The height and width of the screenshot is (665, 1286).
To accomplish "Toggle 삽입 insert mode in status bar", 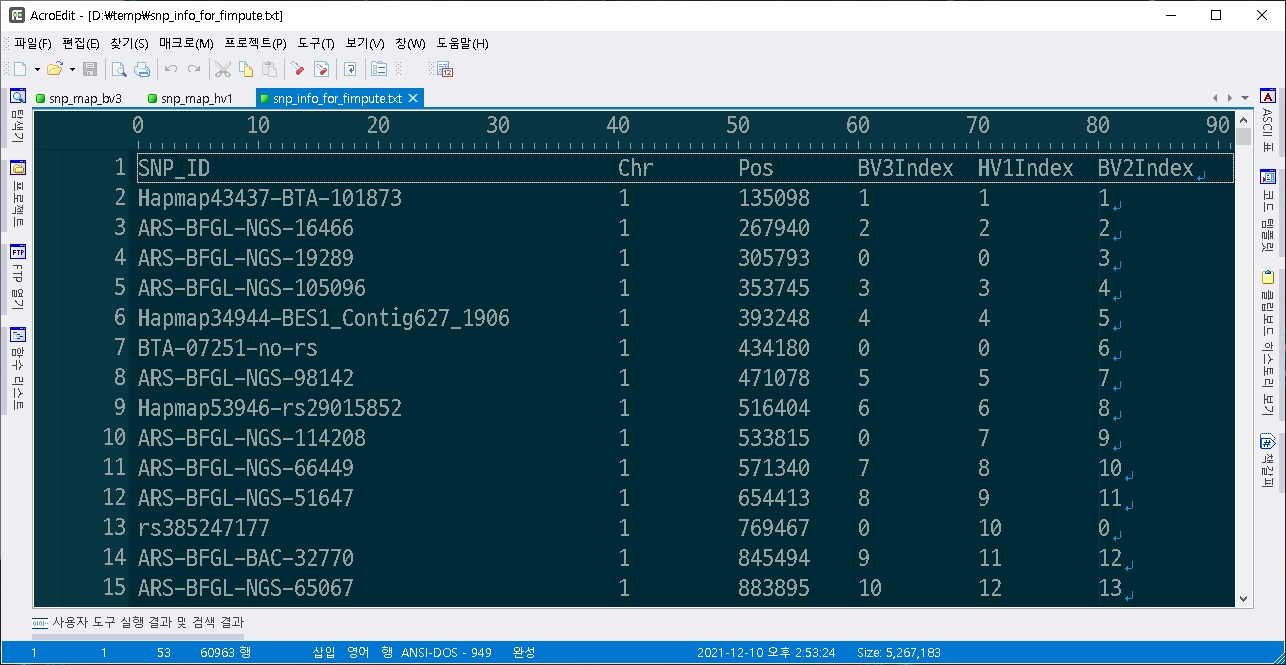I will pos(324,652).
